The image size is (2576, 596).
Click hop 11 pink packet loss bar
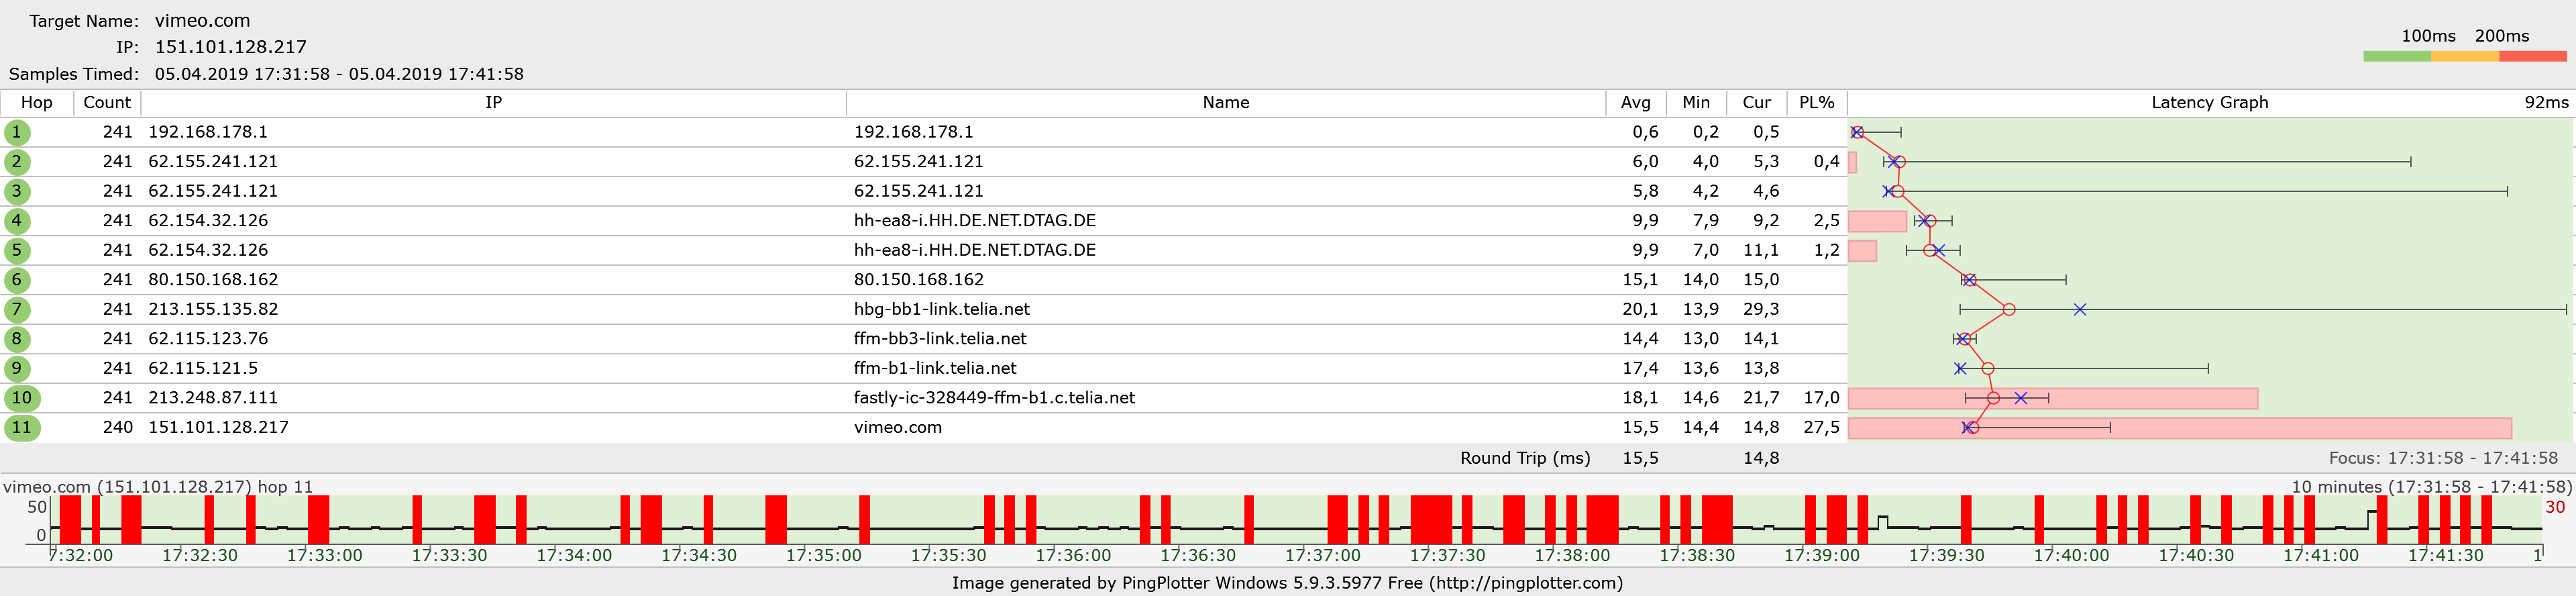pyautogui.click(x=2180, y=428)
